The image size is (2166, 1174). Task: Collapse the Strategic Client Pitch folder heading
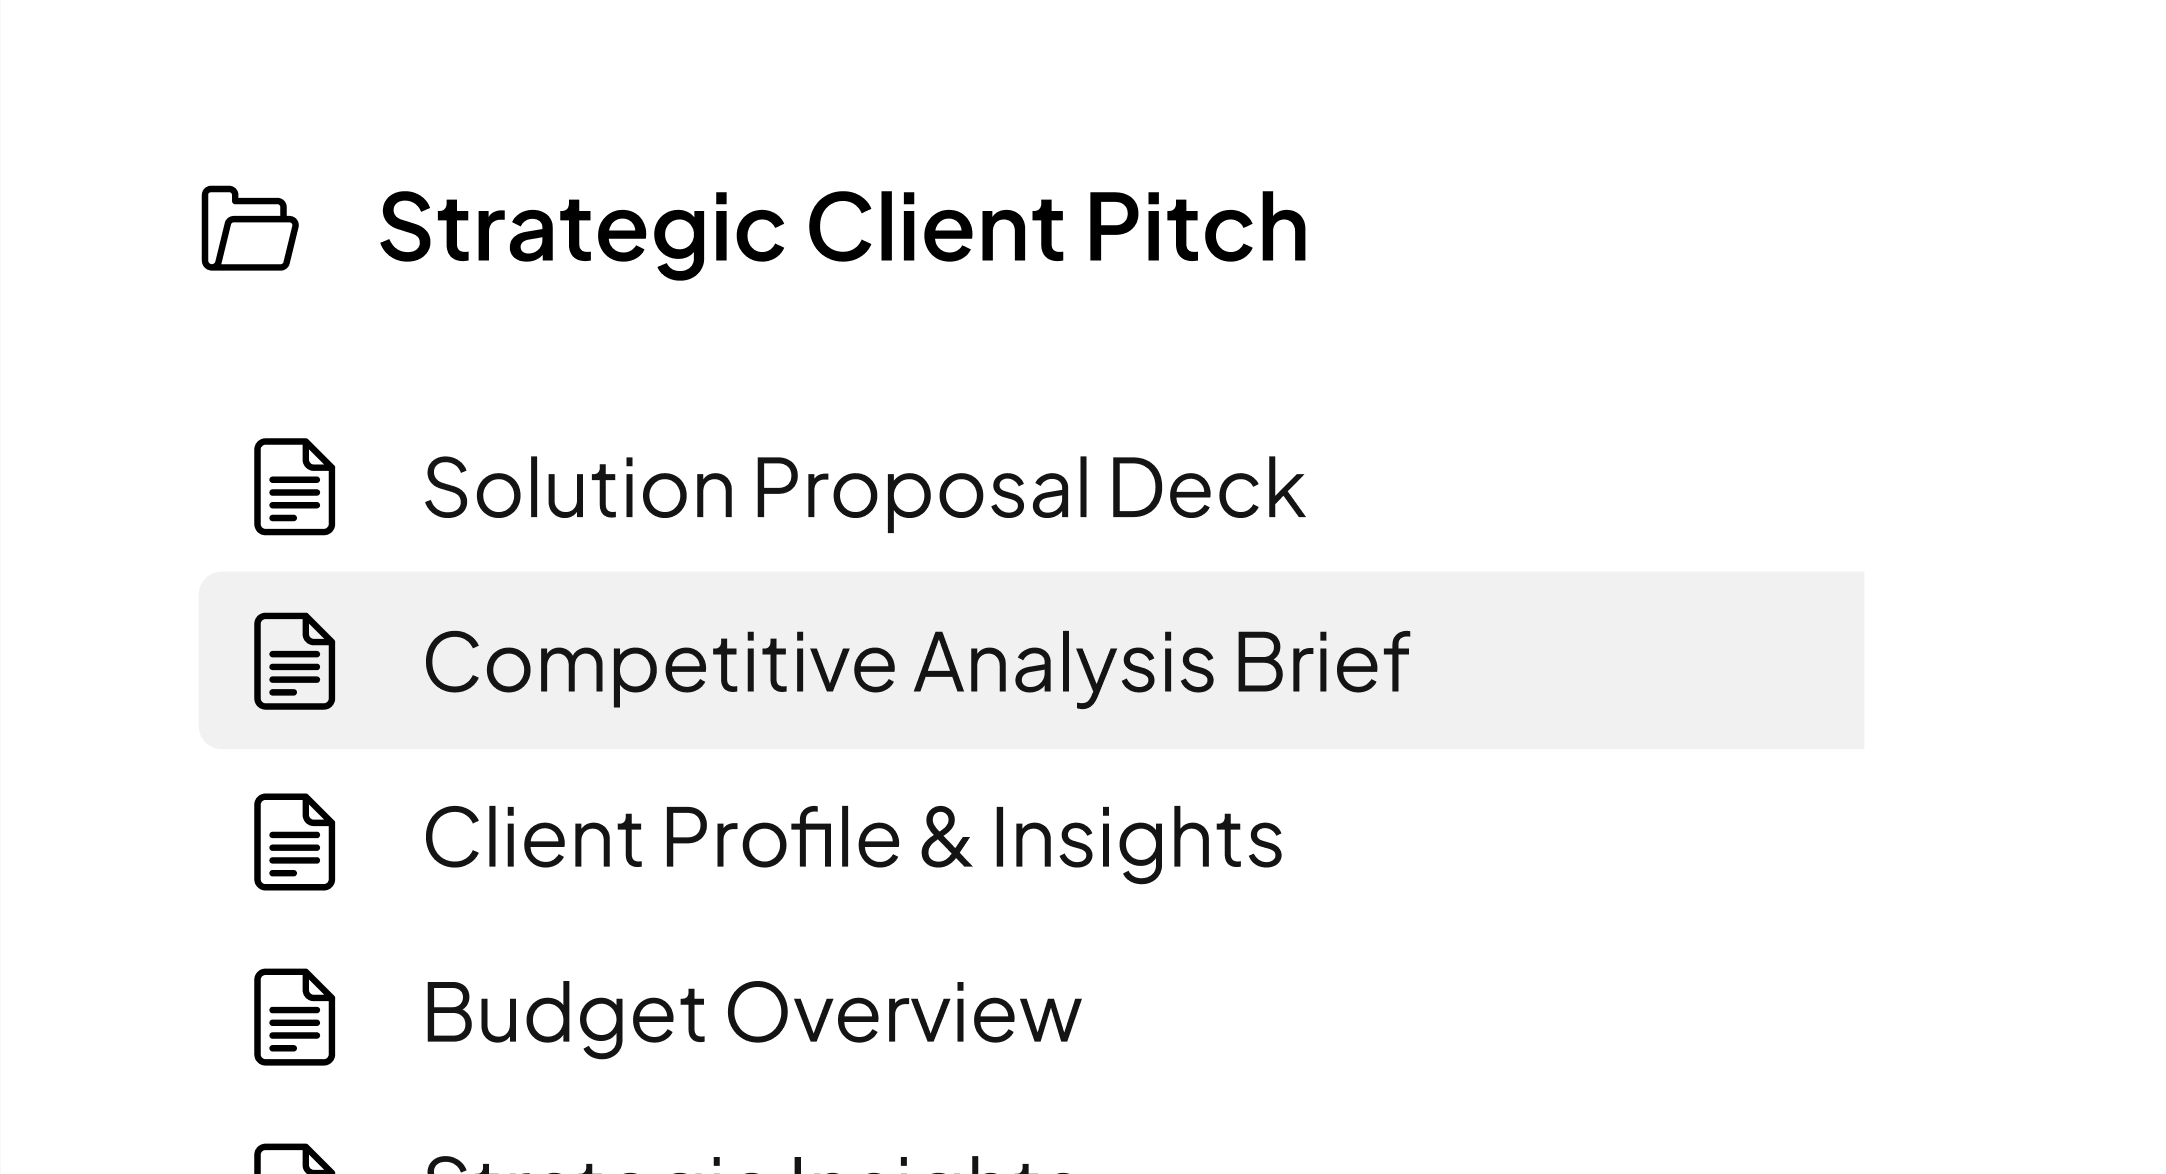tap(842, 228)
